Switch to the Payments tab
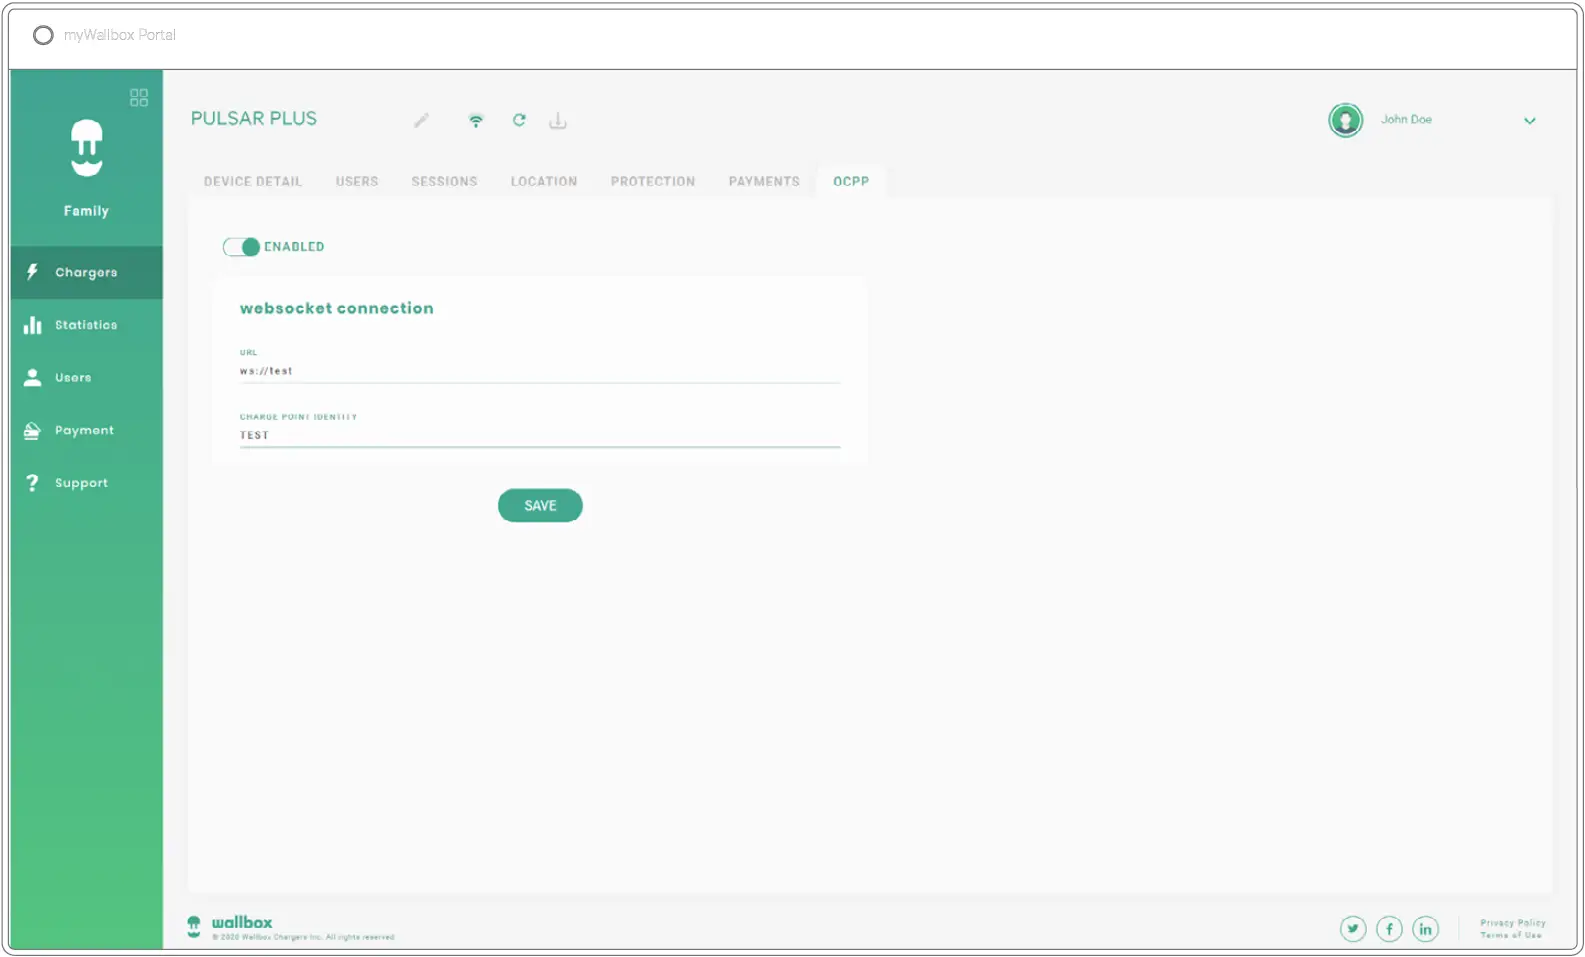 pyautogui.click(x=764, y=181)
